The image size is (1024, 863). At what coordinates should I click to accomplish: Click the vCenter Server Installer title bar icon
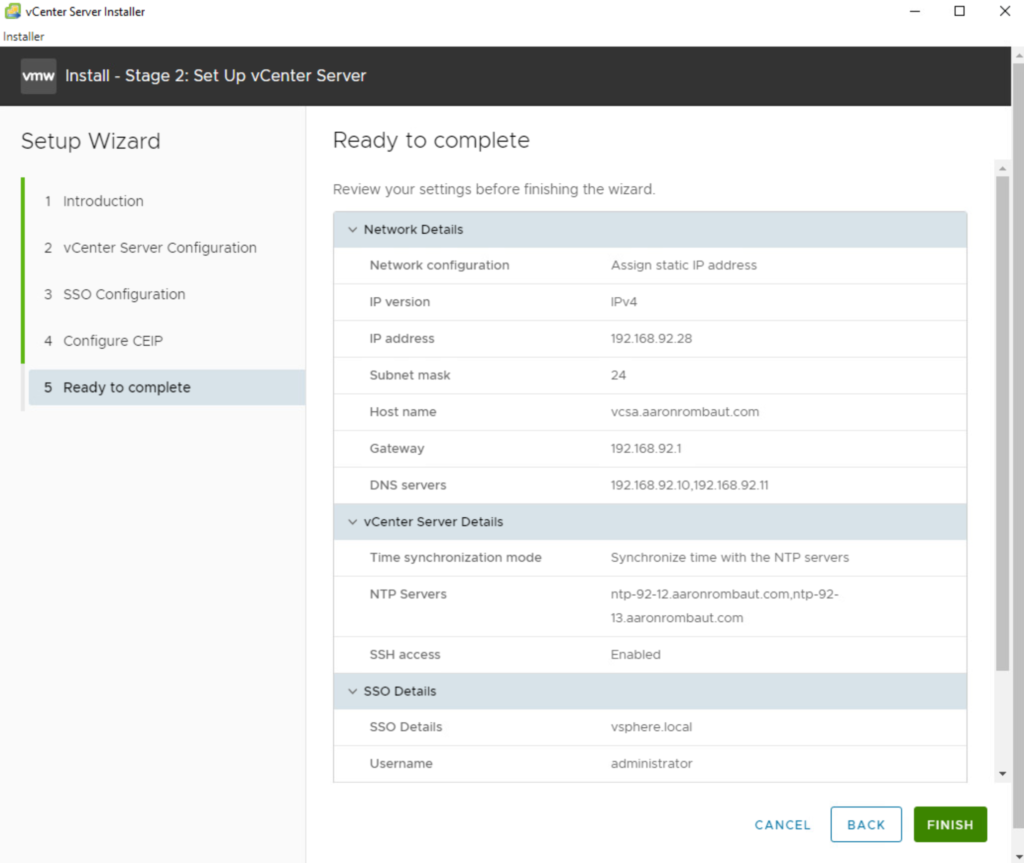click(12, 12)
